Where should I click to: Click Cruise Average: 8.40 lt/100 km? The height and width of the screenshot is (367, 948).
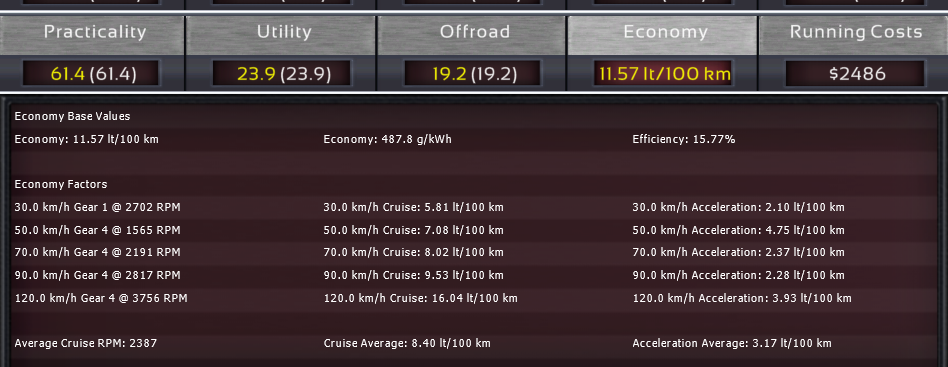click(407, 343)
